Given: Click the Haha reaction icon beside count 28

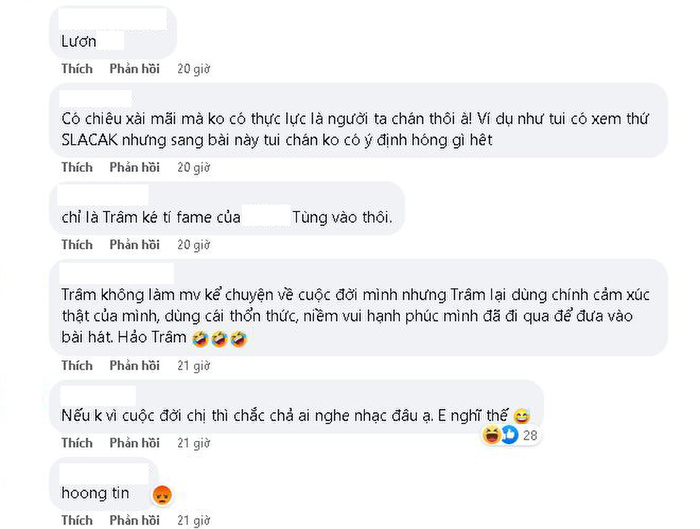Looking at the screenshot, I should click(x=491, y=435).
